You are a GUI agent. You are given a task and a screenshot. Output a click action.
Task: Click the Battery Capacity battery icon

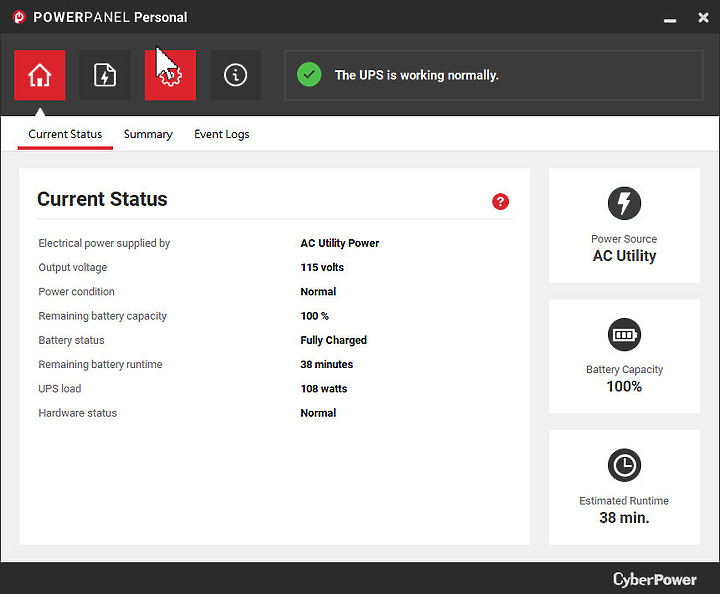(x=624, y=334)
